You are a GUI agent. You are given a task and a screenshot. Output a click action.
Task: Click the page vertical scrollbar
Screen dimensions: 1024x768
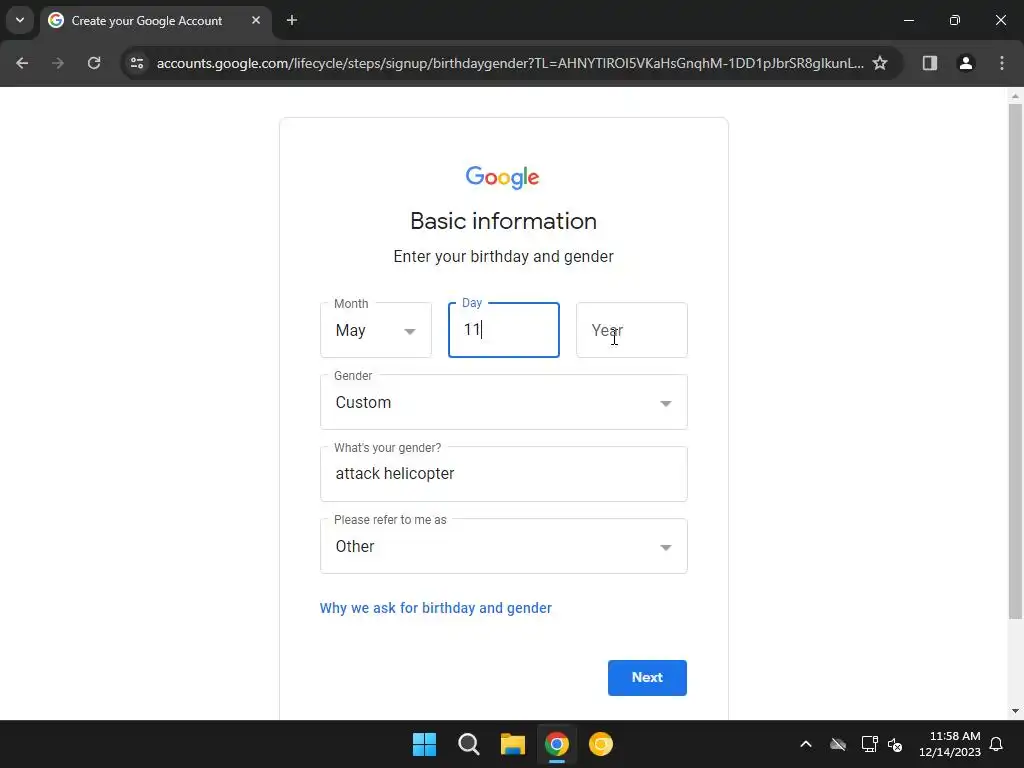(x=1015, y=361)
